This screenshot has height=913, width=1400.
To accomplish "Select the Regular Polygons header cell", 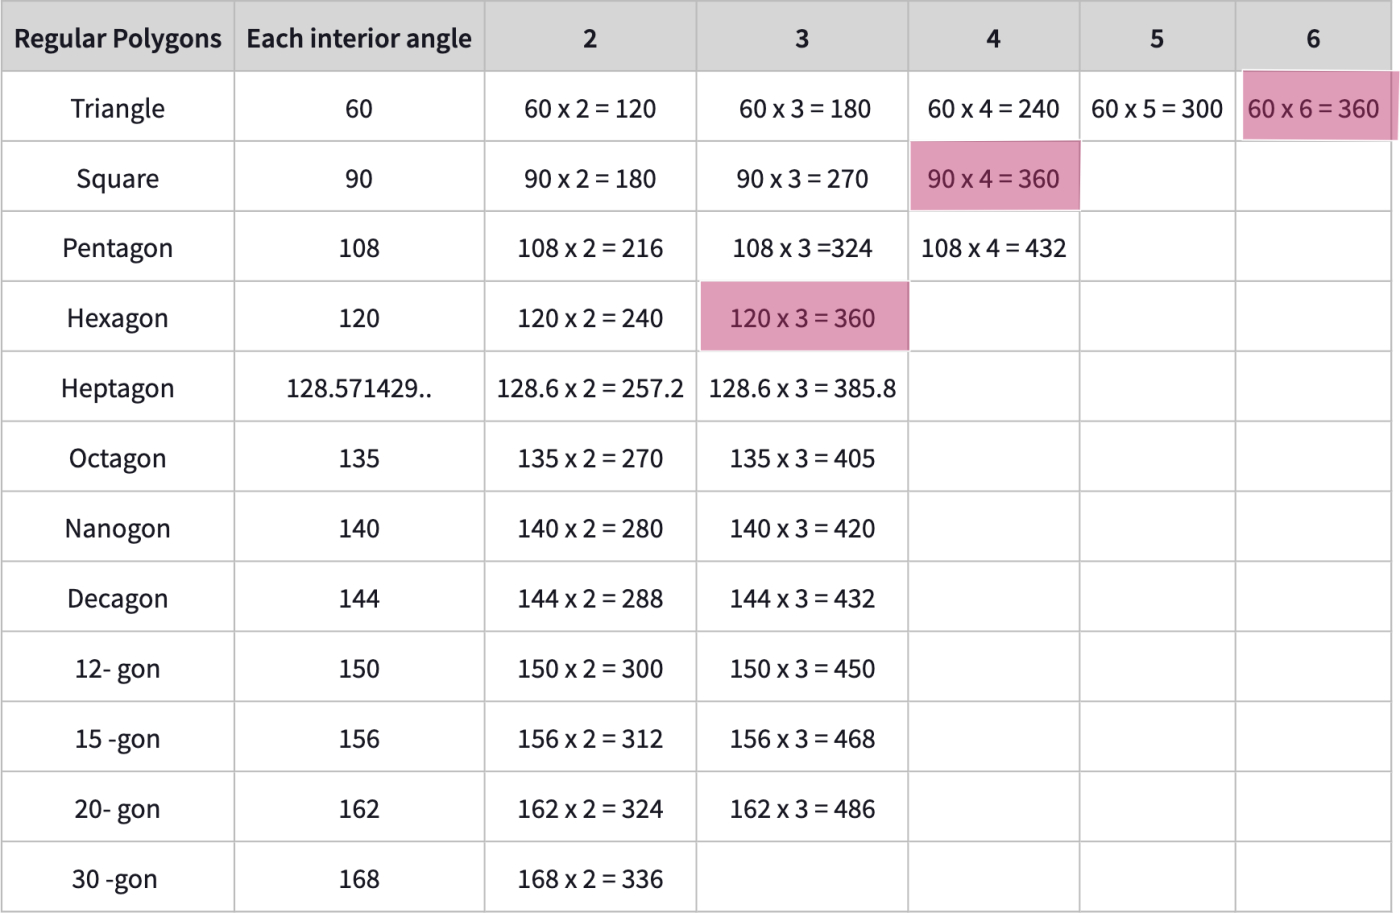I will [x=118, y=37].
